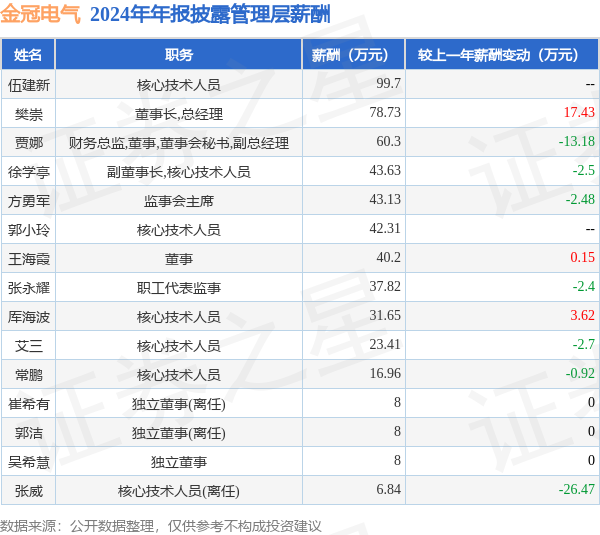Click 郭洁's position 独立董事(离任)
The image size is (600, 535).
[179, 434]
